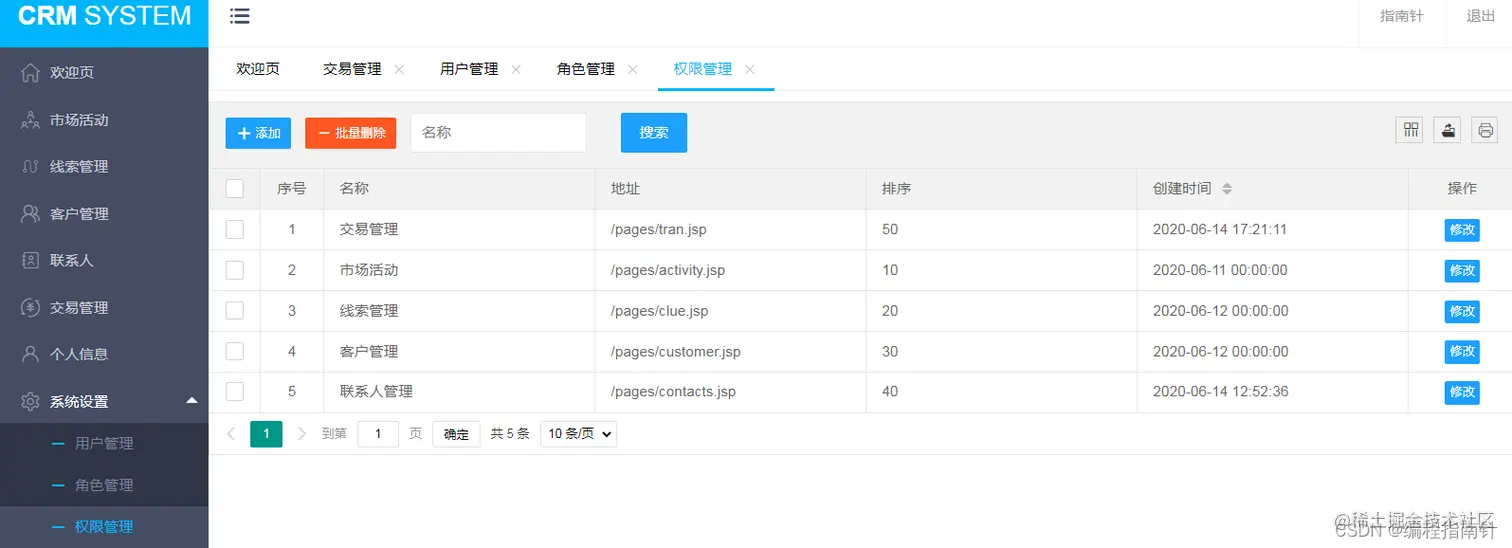Screen dimensions: 1512x548
Task: Close the 角色管理 tab with its X
Action: coord(632,69)
